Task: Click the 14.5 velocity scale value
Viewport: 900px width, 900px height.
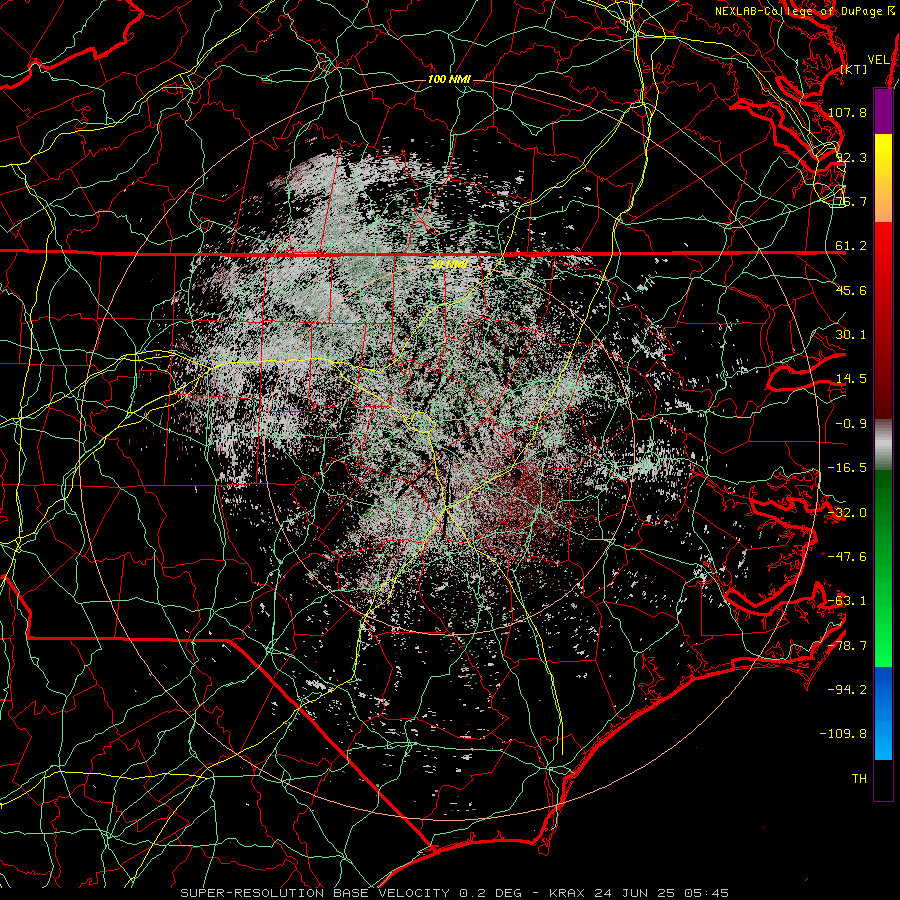Action: [x=851, y=379]
